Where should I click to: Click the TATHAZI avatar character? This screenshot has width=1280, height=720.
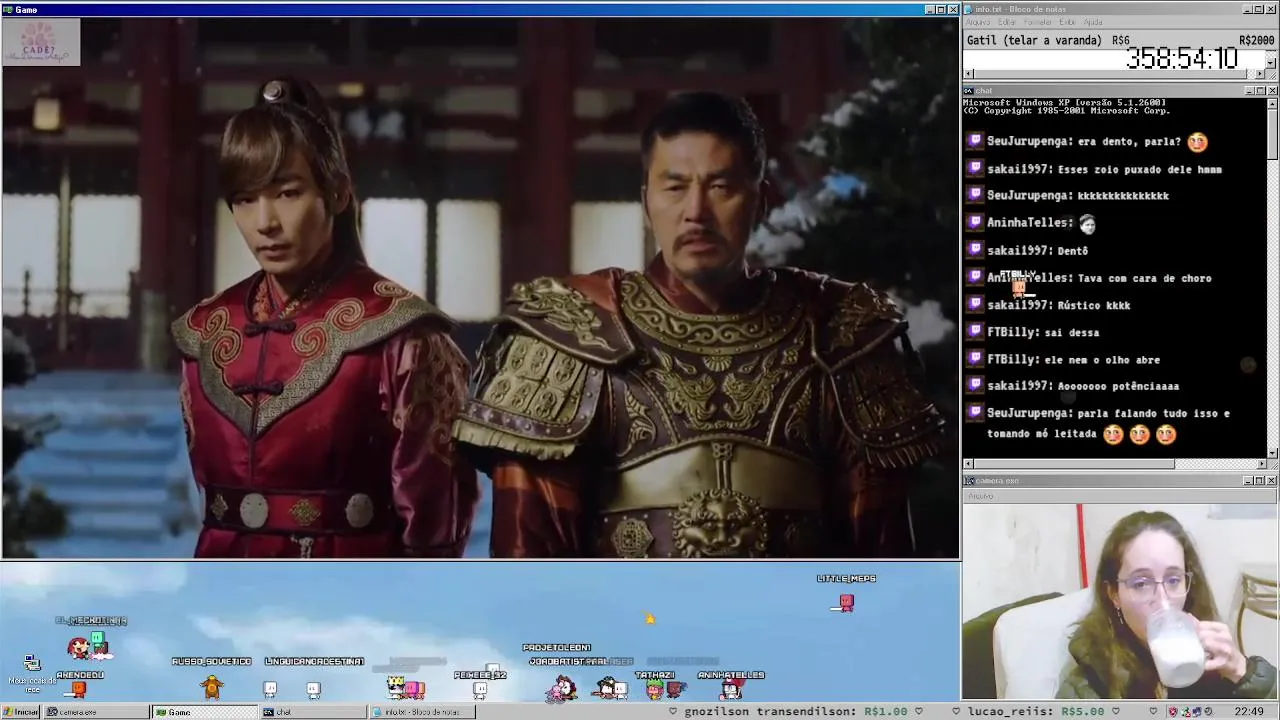655,688
